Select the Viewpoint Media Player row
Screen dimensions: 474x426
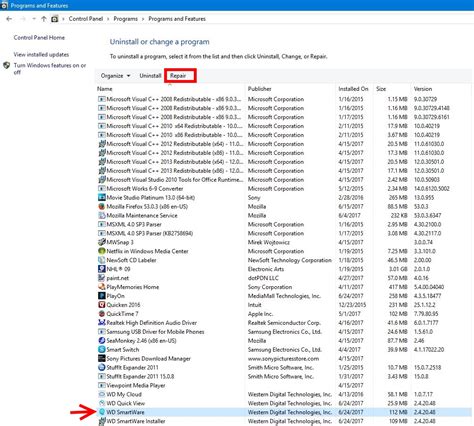[x=283, y=385]
